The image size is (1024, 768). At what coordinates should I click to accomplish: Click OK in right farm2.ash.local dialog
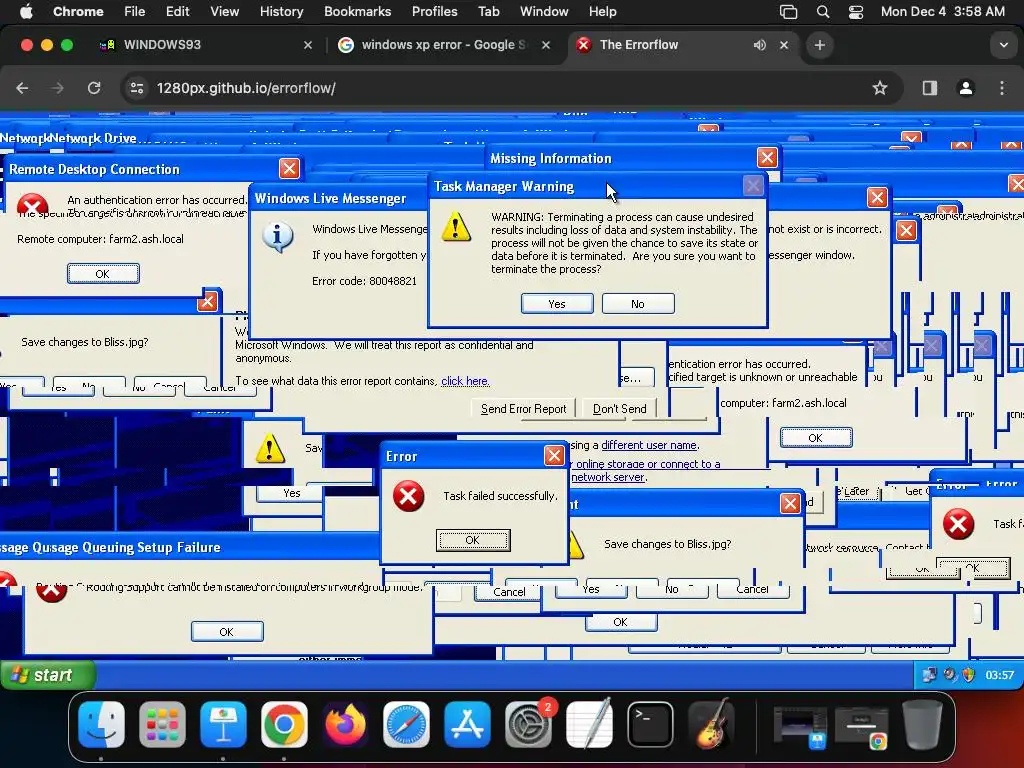tap(816, 438)
